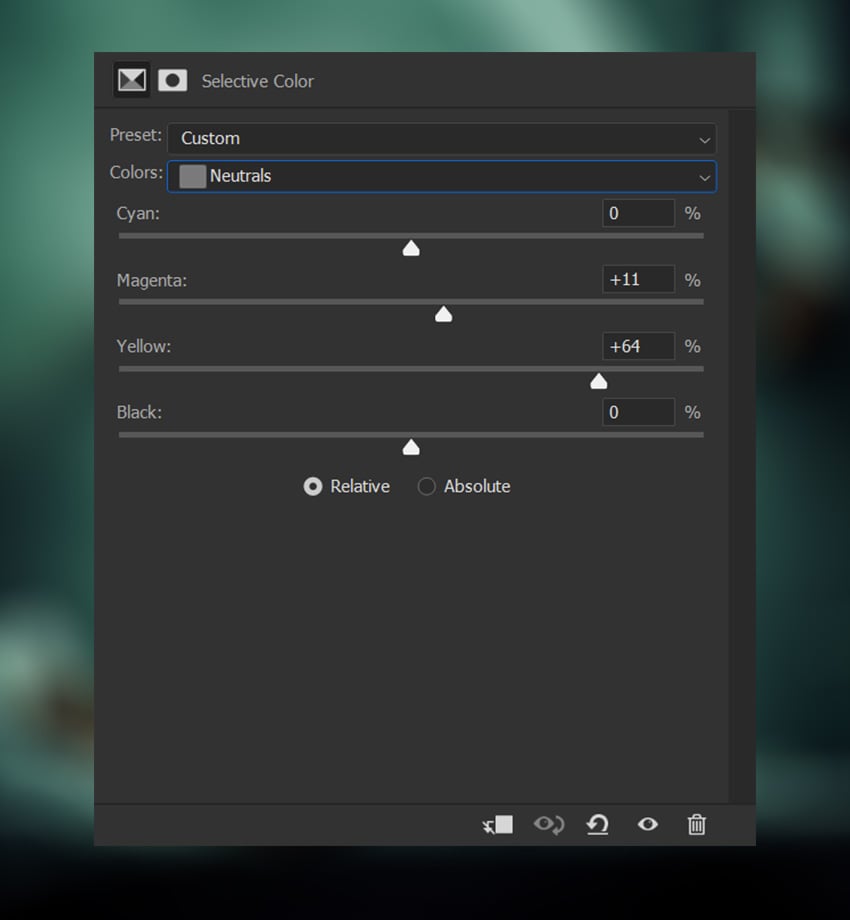The image size is (850, 920).
Task: Clip adjustment to layer below icon
Action: 497,824
